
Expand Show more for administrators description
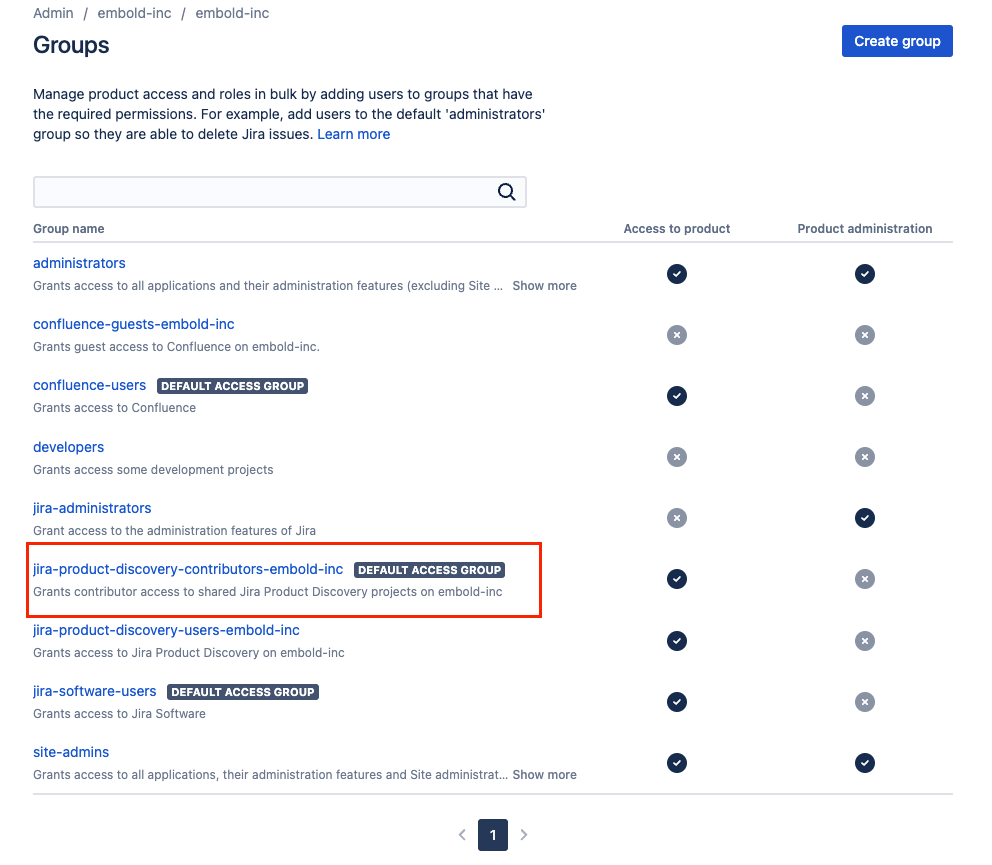tap(544, 286)
